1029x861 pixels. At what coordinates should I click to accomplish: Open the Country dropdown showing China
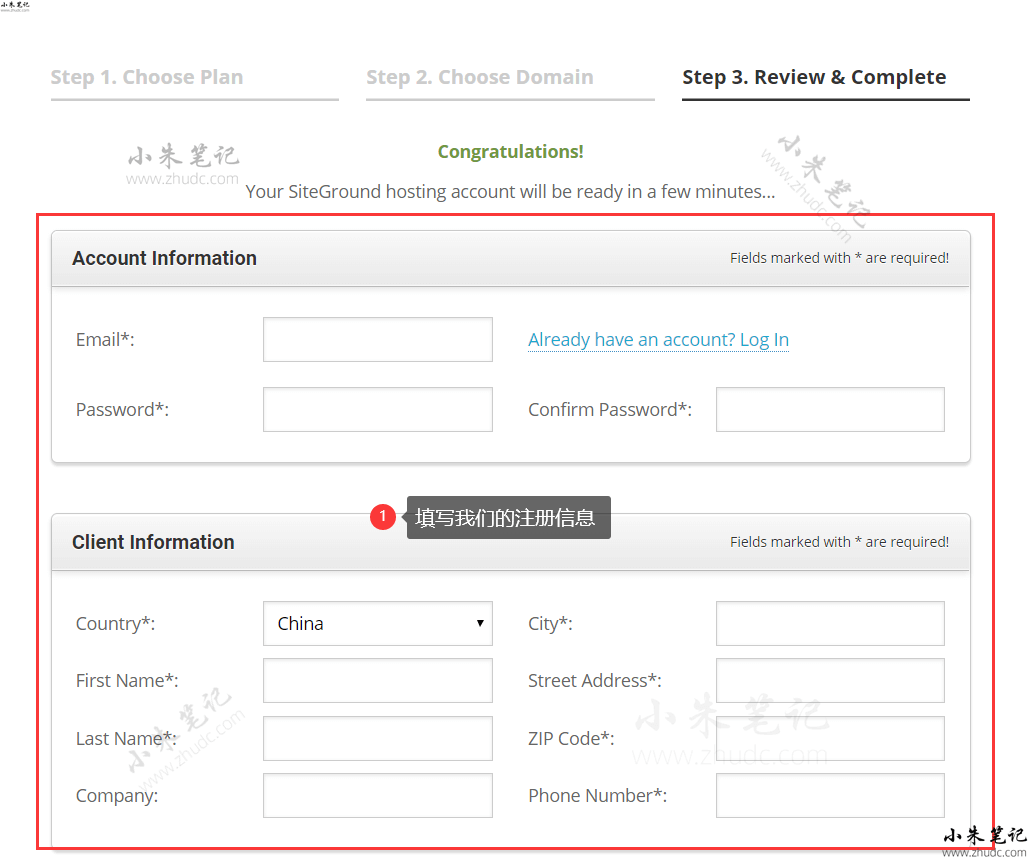(x=377, y=623)
